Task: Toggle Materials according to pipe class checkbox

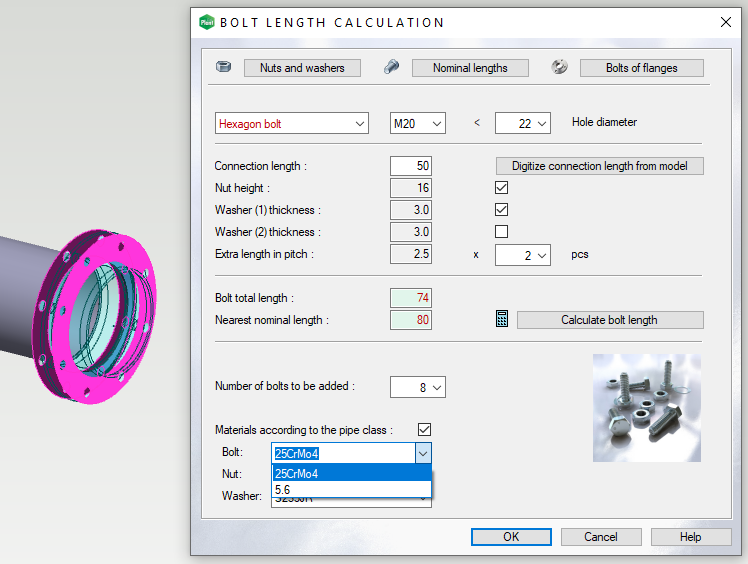Action: coord(424,430)
